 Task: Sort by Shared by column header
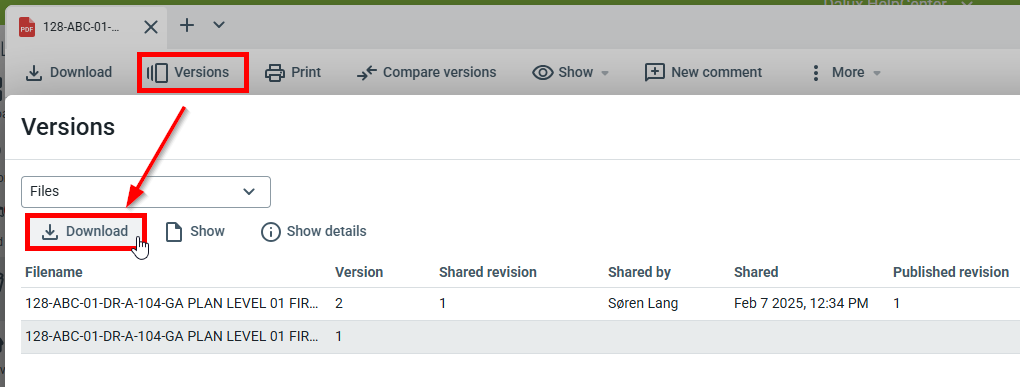[639, 272]
